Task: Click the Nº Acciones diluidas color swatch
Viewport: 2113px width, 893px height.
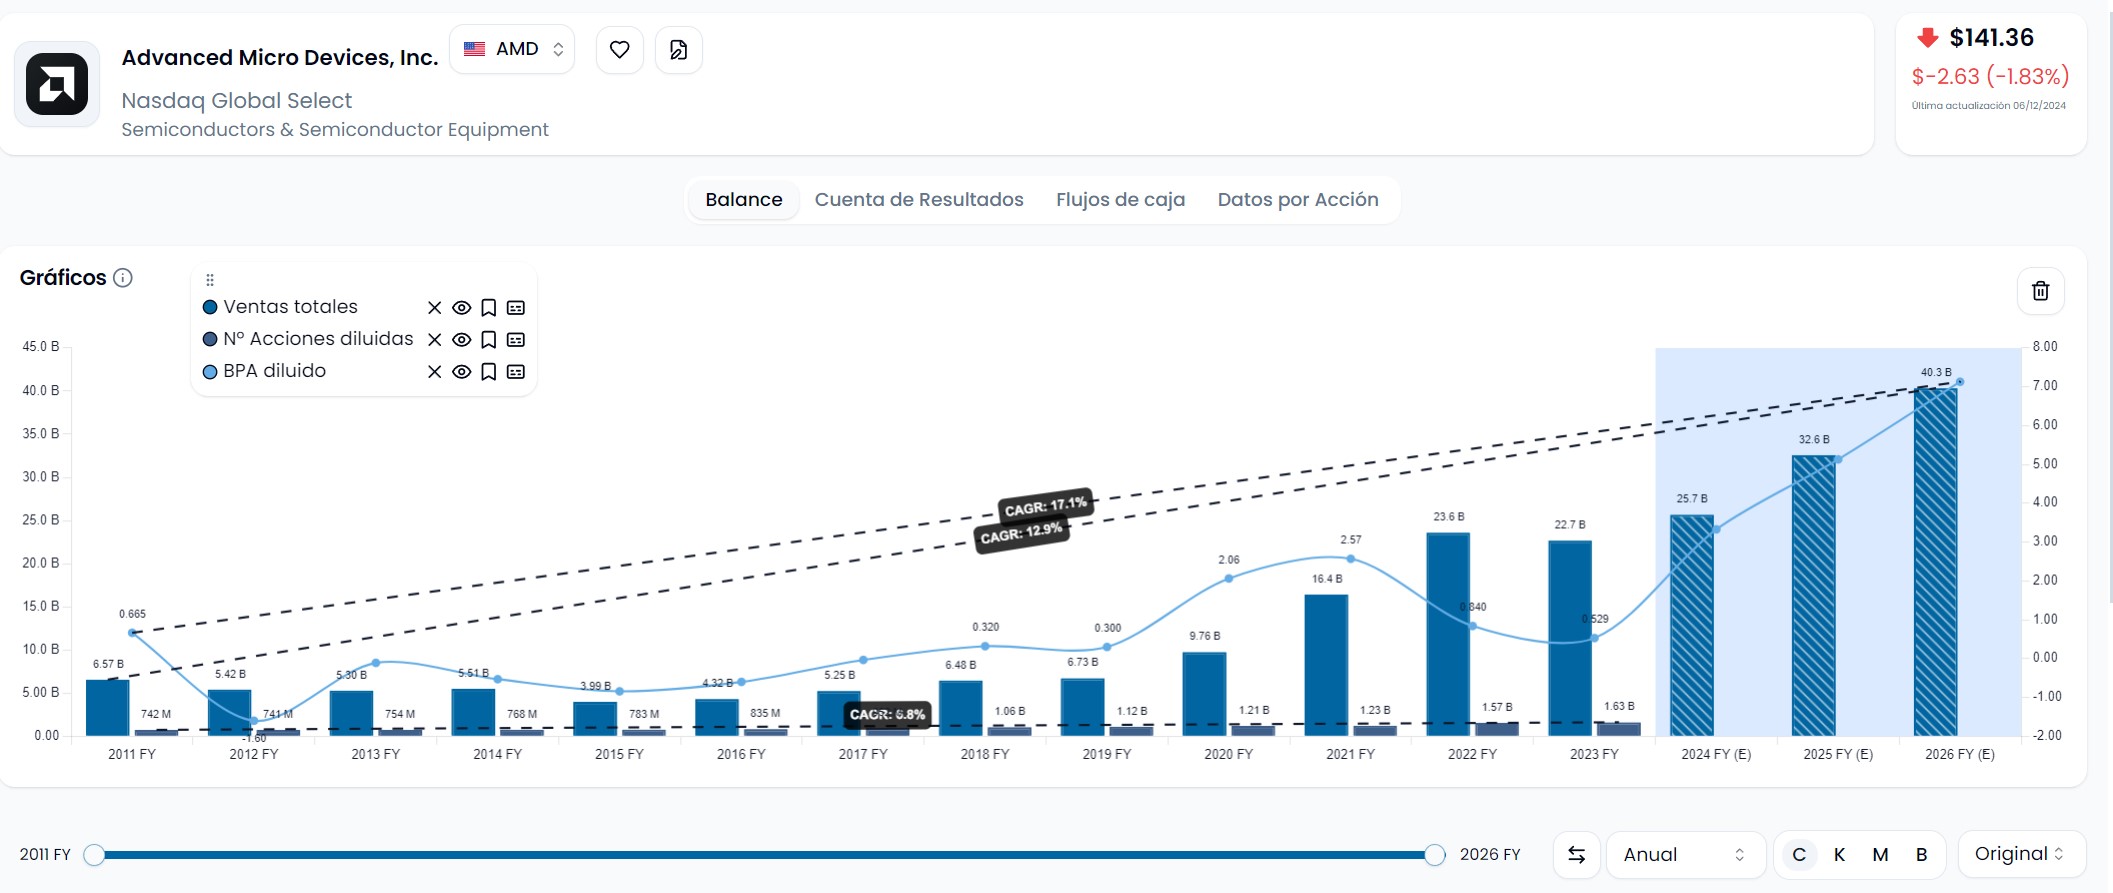Action: point(210,340)
